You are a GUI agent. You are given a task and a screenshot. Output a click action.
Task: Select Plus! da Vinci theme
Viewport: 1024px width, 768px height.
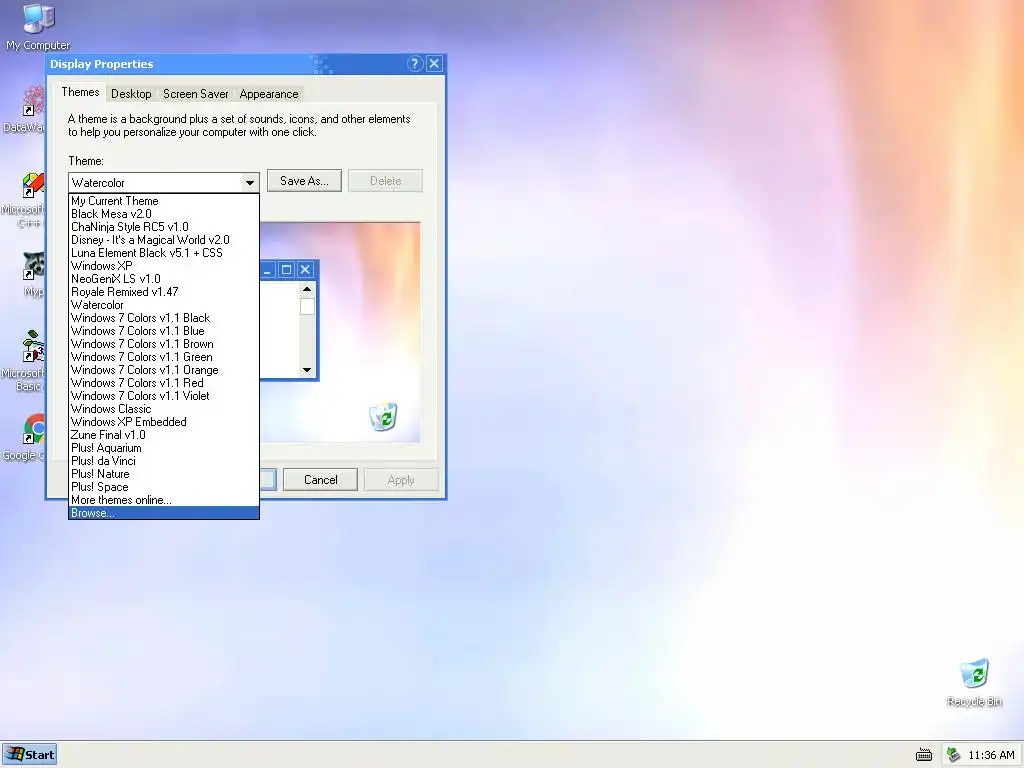point(164,461)
